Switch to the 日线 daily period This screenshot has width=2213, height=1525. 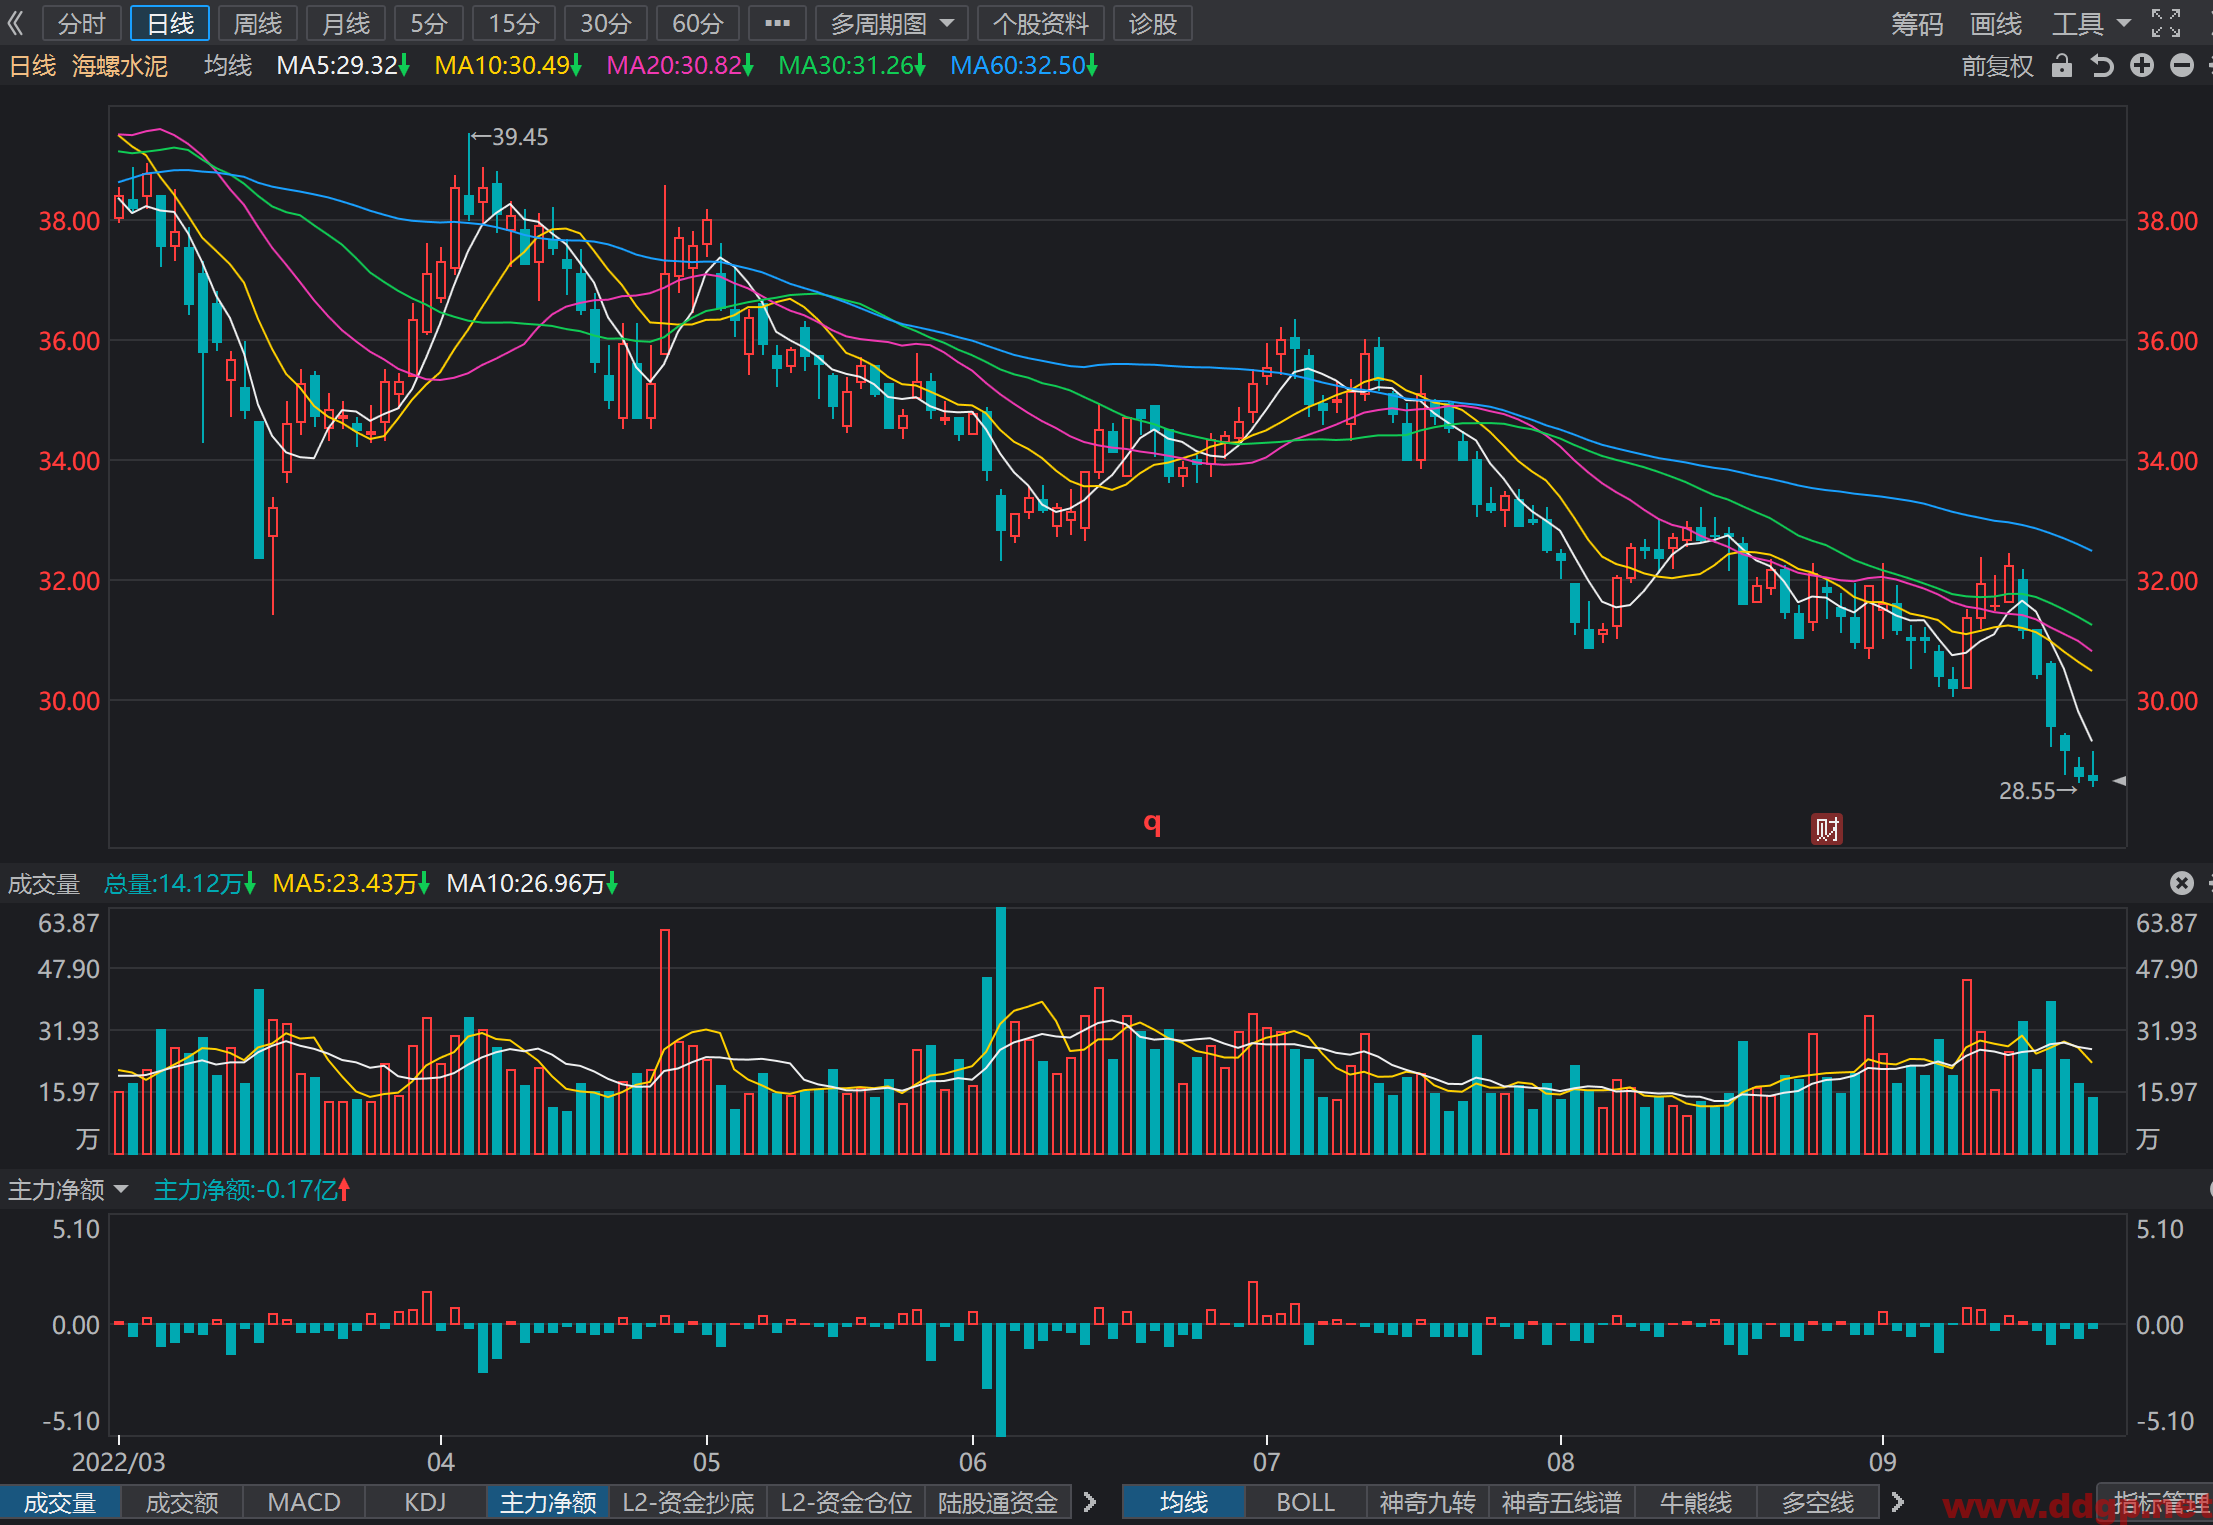170,23
